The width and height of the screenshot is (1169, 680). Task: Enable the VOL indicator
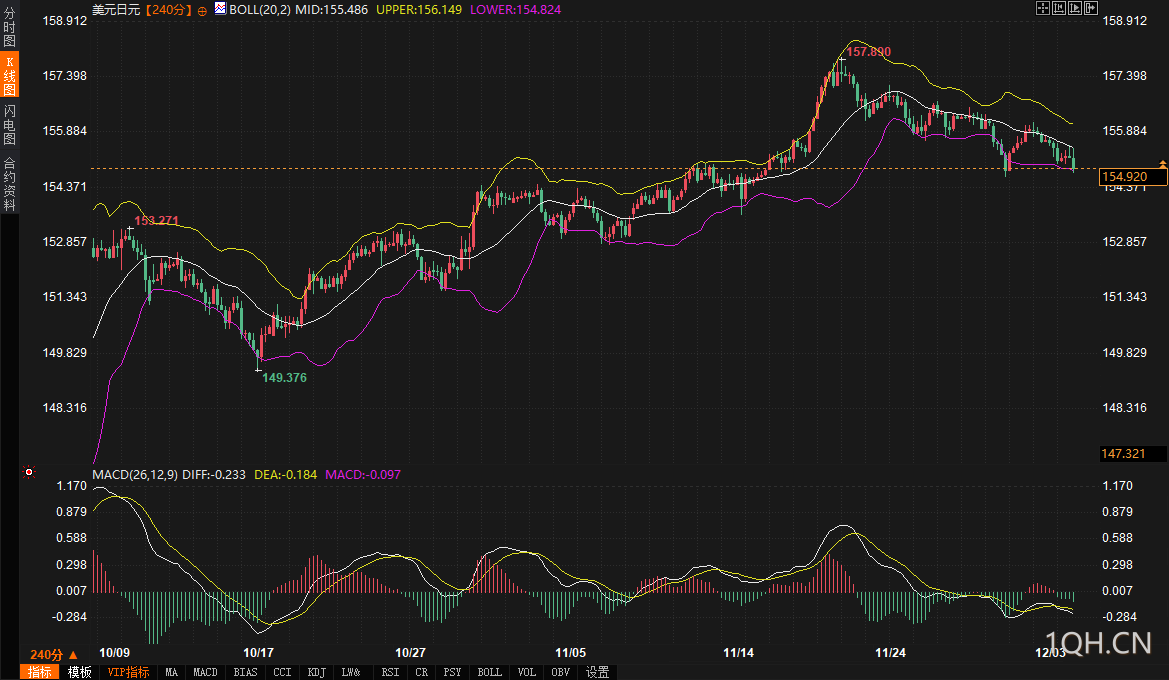526,672
